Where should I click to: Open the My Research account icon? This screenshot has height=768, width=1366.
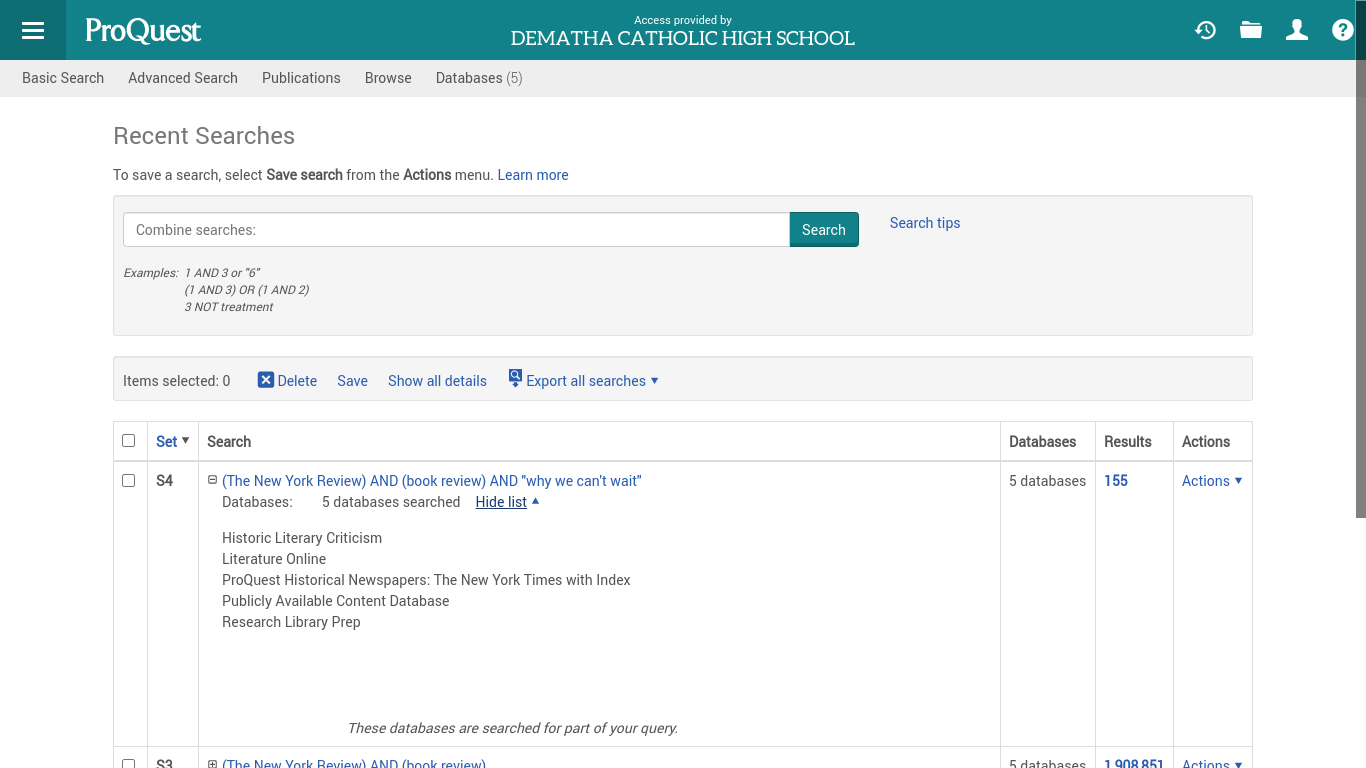(x=1297, y=30)
